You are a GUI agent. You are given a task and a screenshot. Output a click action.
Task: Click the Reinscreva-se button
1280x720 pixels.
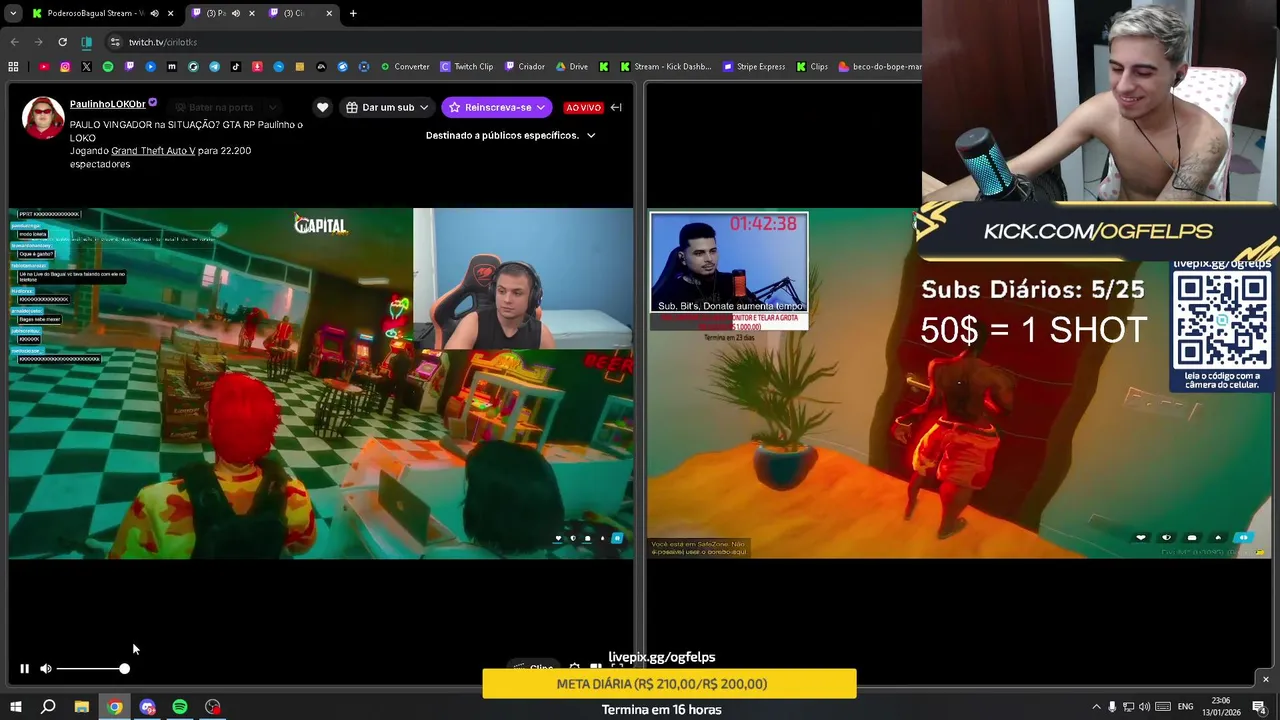497,107
